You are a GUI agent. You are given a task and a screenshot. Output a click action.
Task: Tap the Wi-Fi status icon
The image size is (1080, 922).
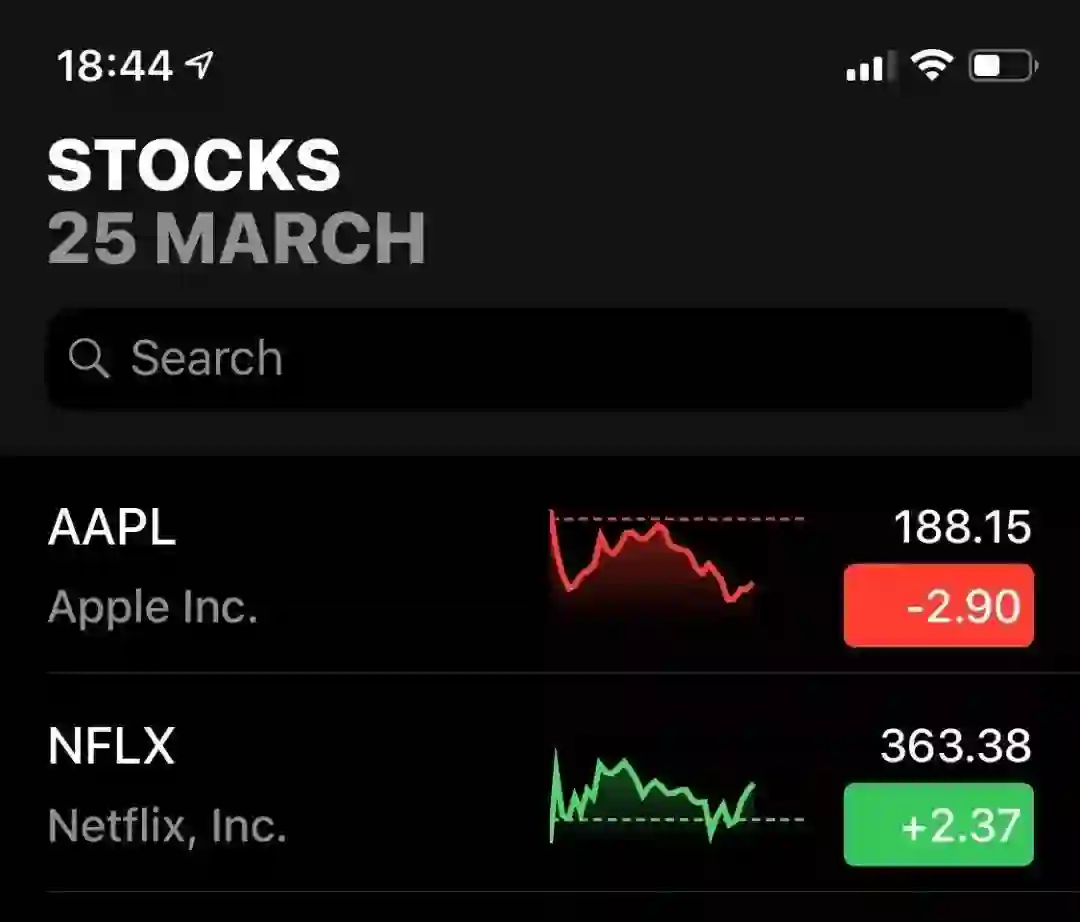tap(931, 66)
